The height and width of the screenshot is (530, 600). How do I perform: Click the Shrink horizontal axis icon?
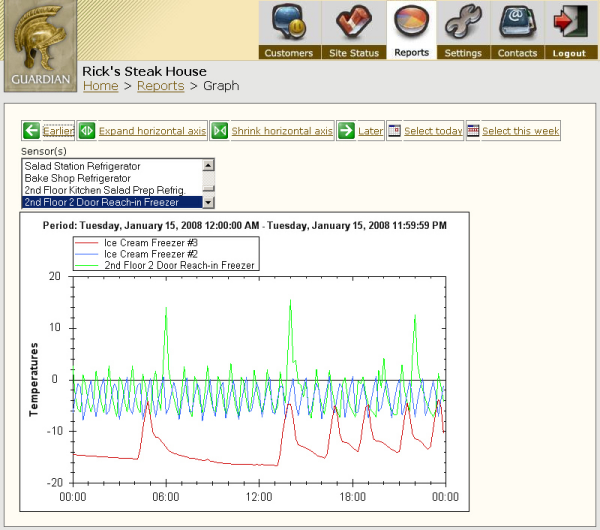[x=219, y=131]
